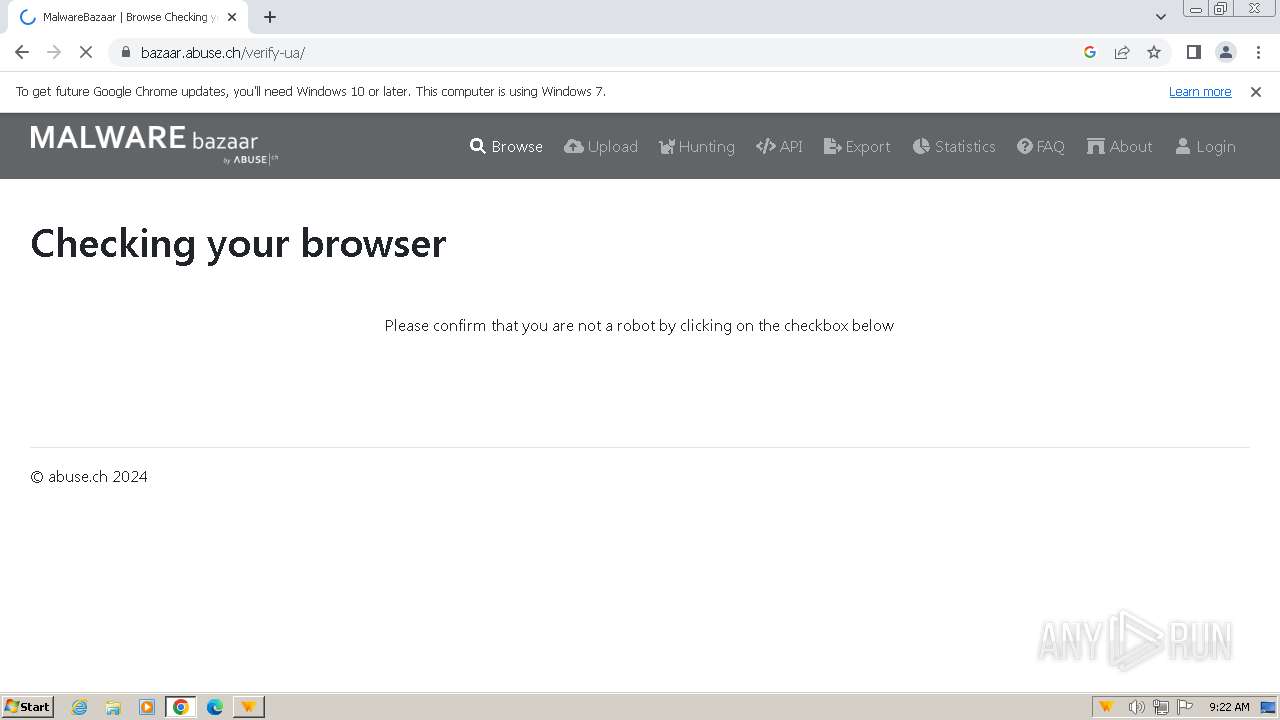
Task: Click the orange tray notification icon
Action: pos(1106,707)
